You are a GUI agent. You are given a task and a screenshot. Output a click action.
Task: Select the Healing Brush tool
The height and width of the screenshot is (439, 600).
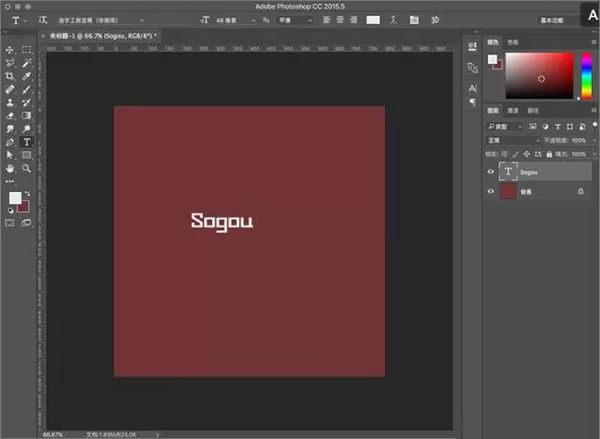10,89
